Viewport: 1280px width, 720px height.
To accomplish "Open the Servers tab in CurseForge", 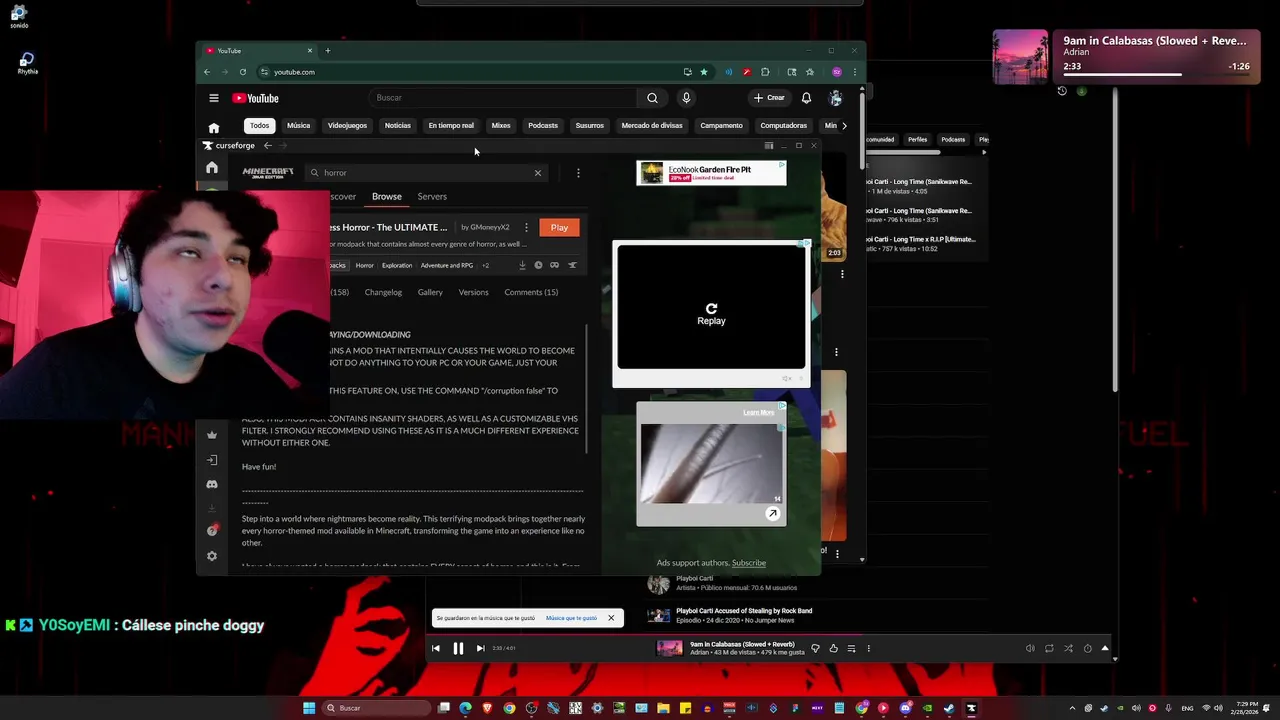I will pos(432,197).
